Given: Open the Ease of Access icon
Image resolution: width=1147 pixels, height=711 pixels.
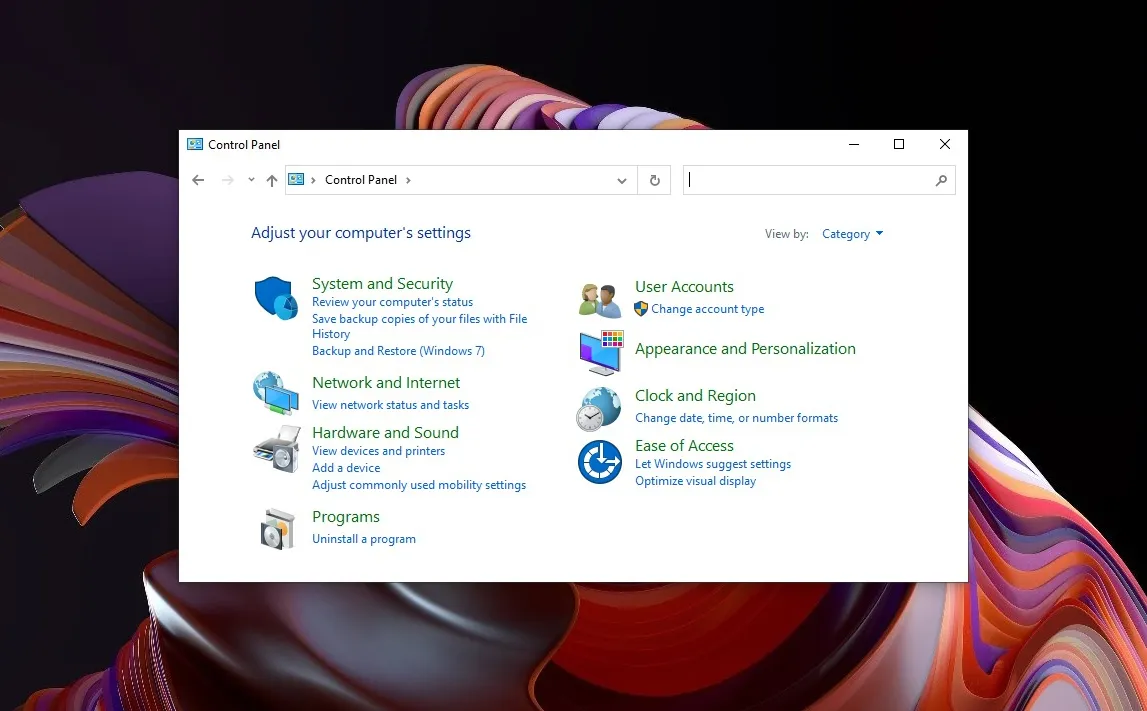Looking at the screenshot, I should [x=600, y=462].
